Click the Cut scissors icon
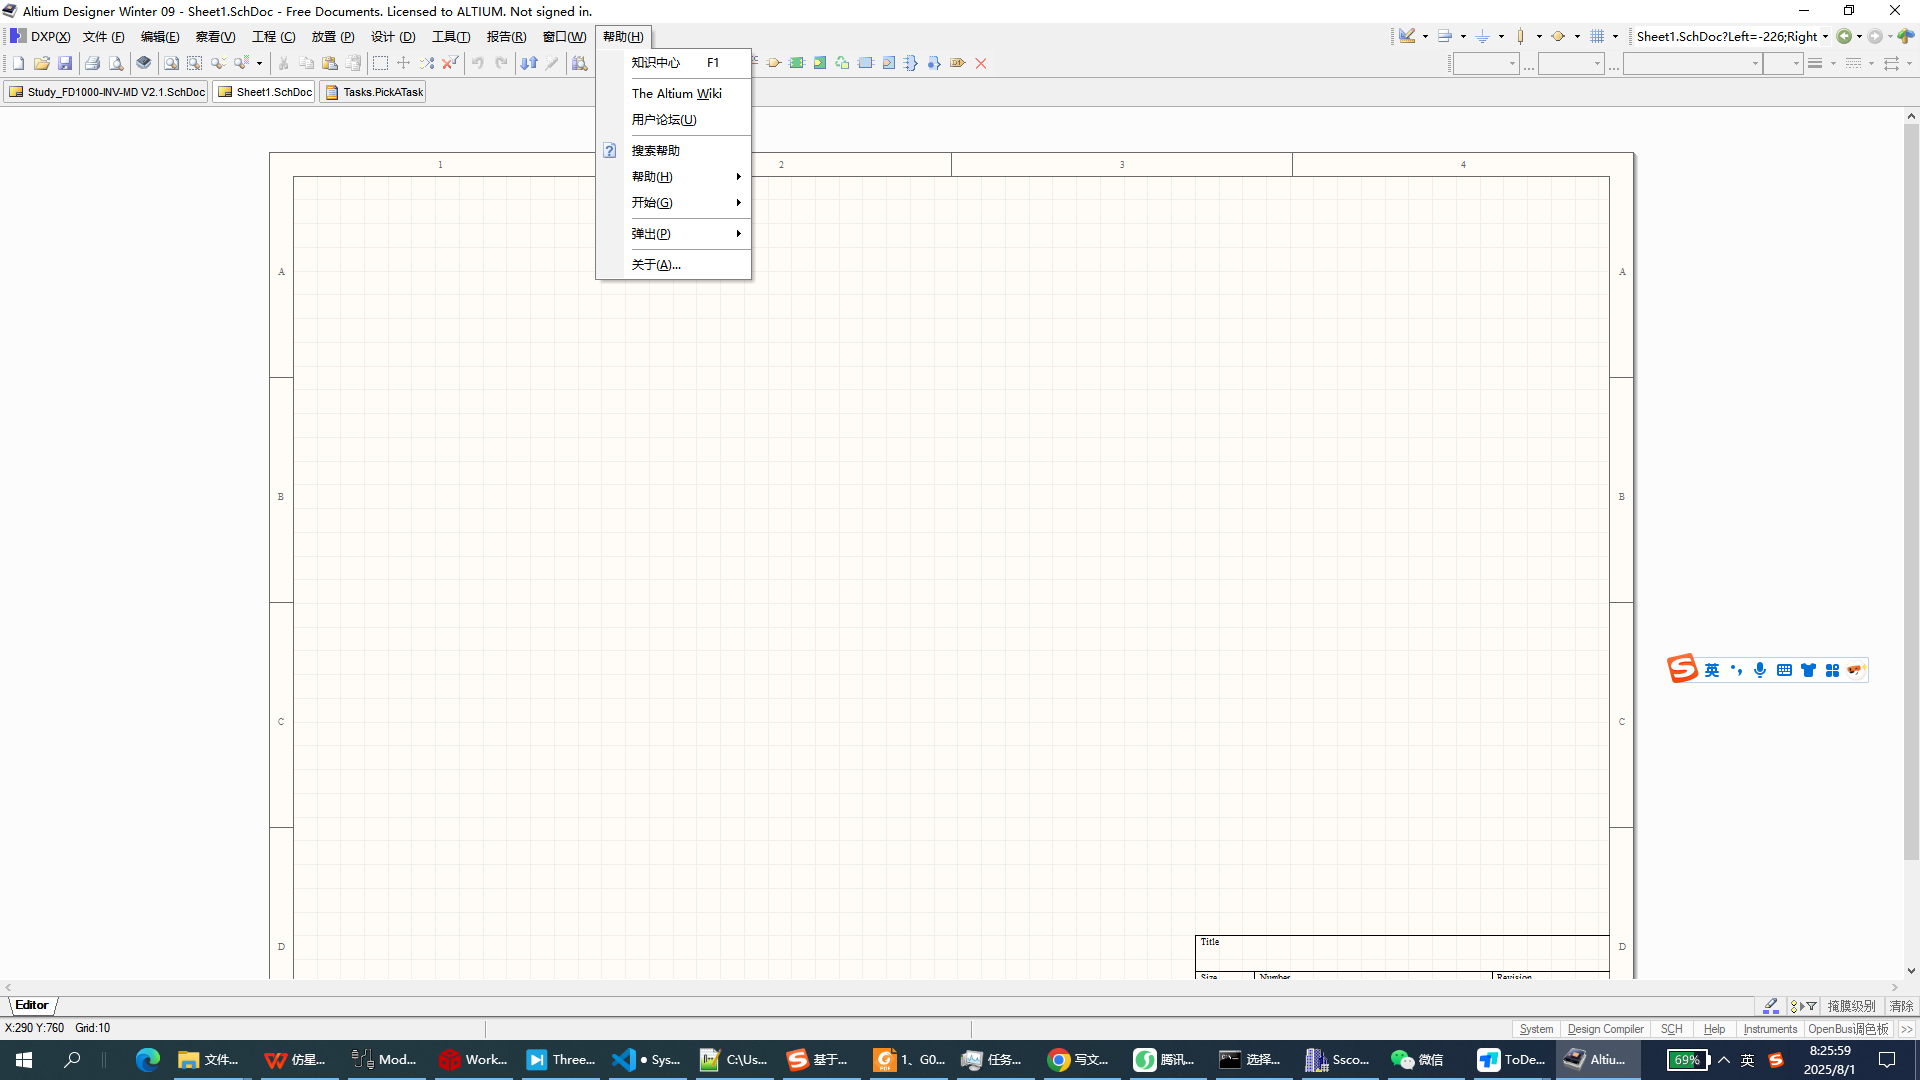 coord(283,63)
